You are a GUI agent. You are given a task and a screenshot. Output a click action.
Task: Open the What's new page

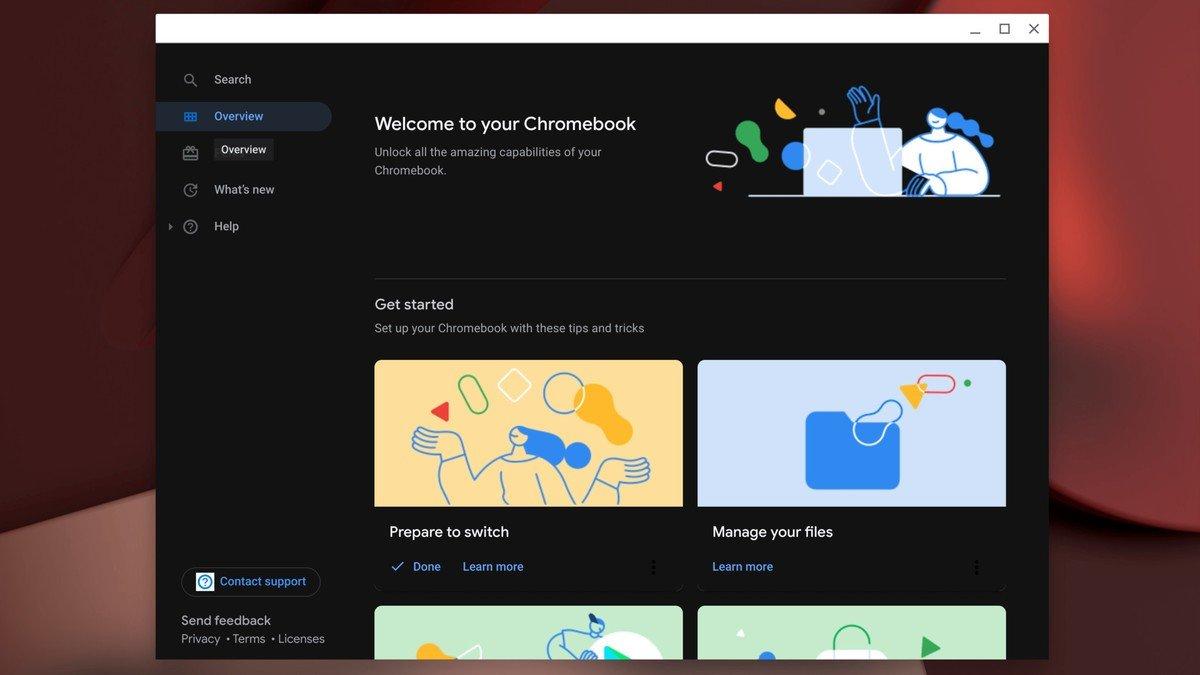[x=243, y=189]
